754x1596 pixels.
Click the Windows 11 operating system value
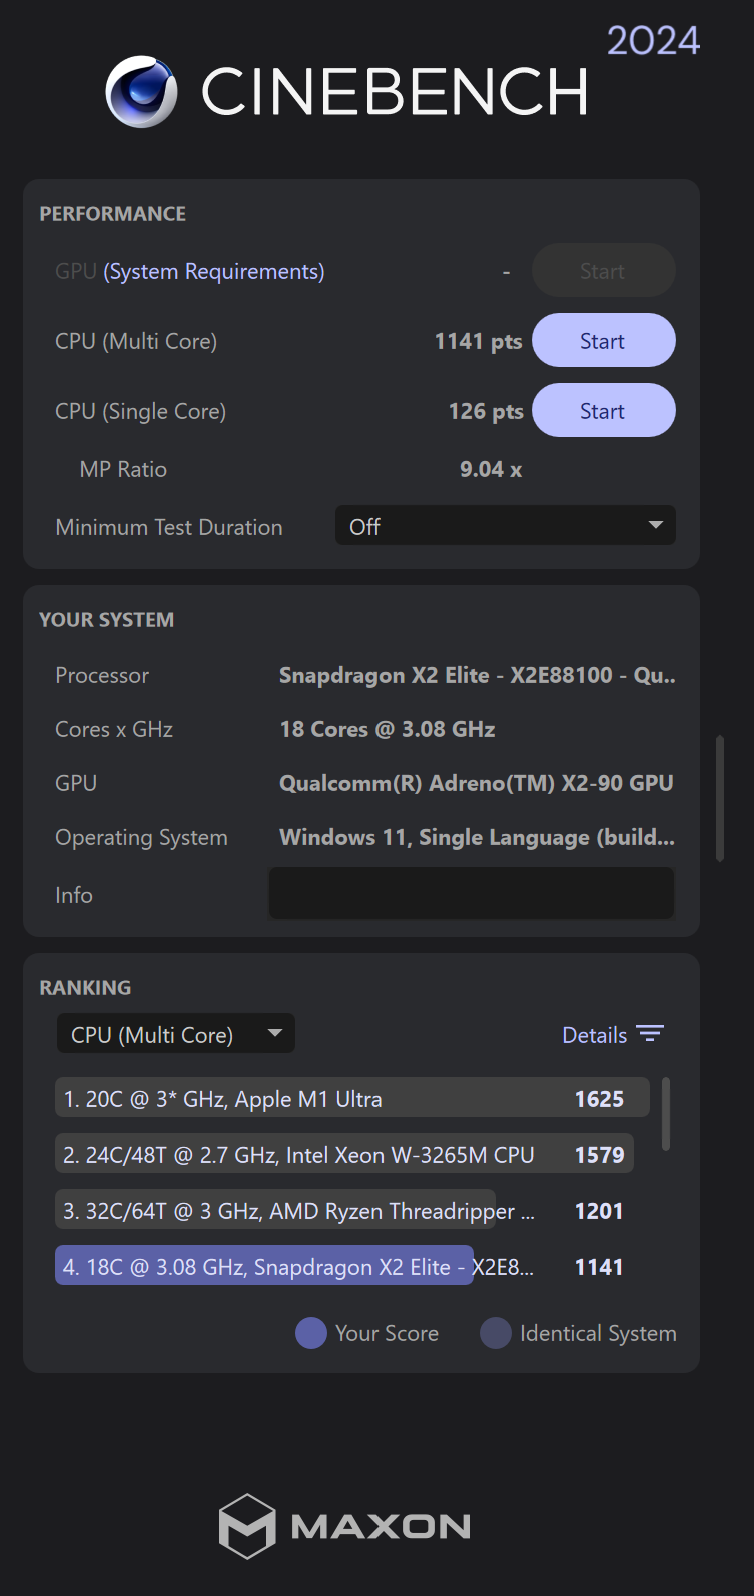[x=477, y=838]
